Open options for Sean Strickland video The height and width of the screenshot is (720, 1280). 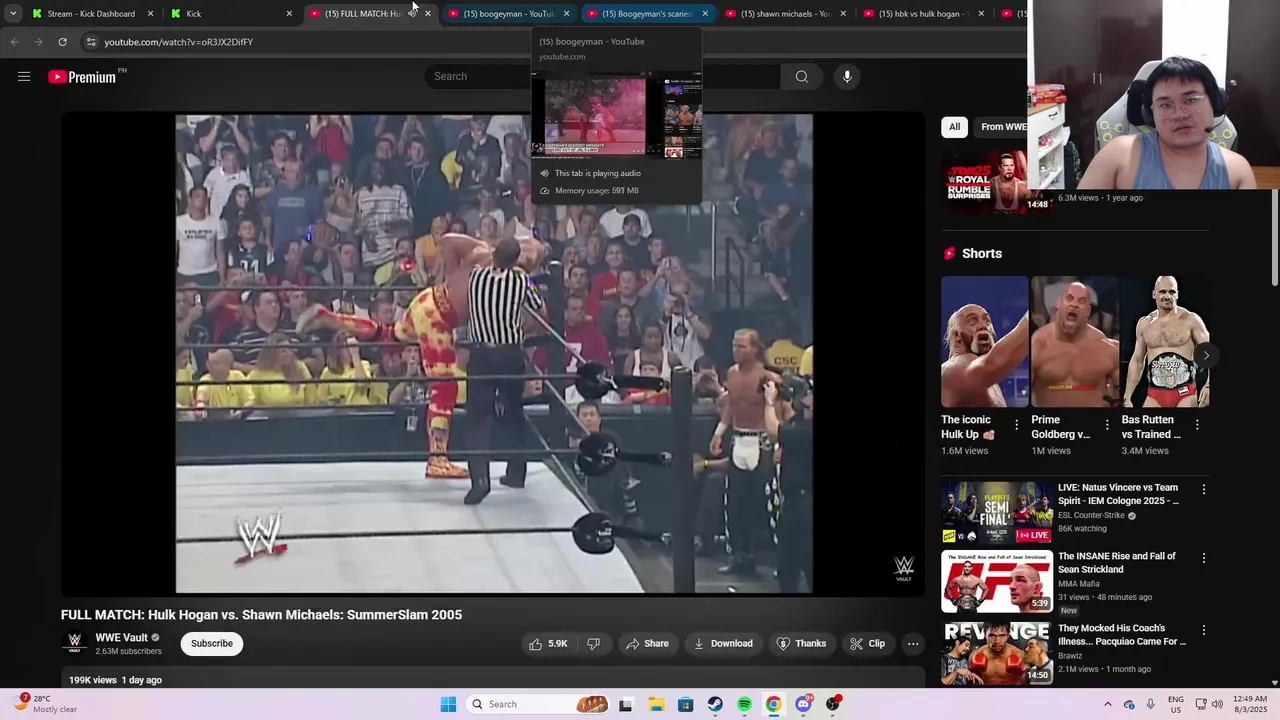[1204, 558]
